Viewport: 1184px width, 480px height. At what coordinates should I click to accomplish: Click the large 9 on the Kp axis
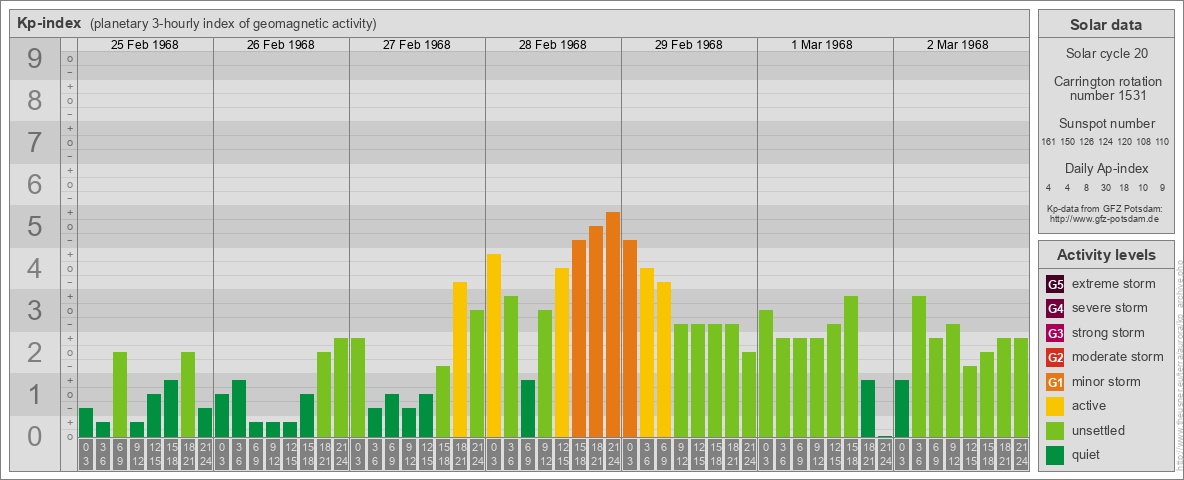35,59
